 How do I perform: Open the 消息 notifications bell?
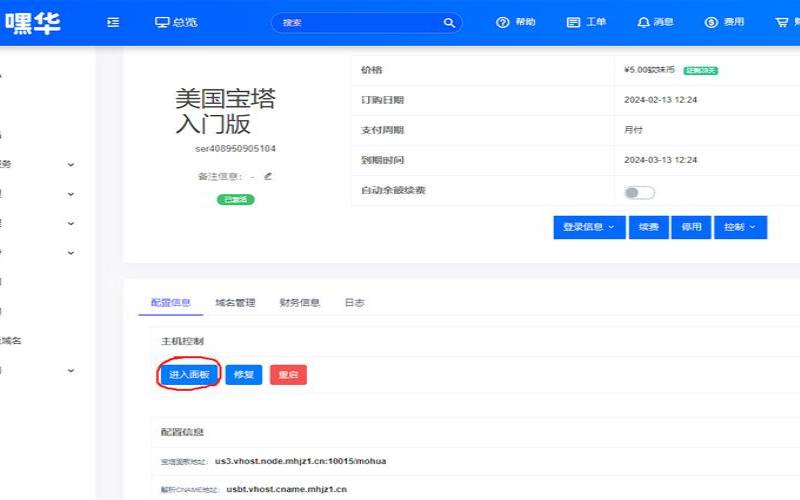coord(643,22)
